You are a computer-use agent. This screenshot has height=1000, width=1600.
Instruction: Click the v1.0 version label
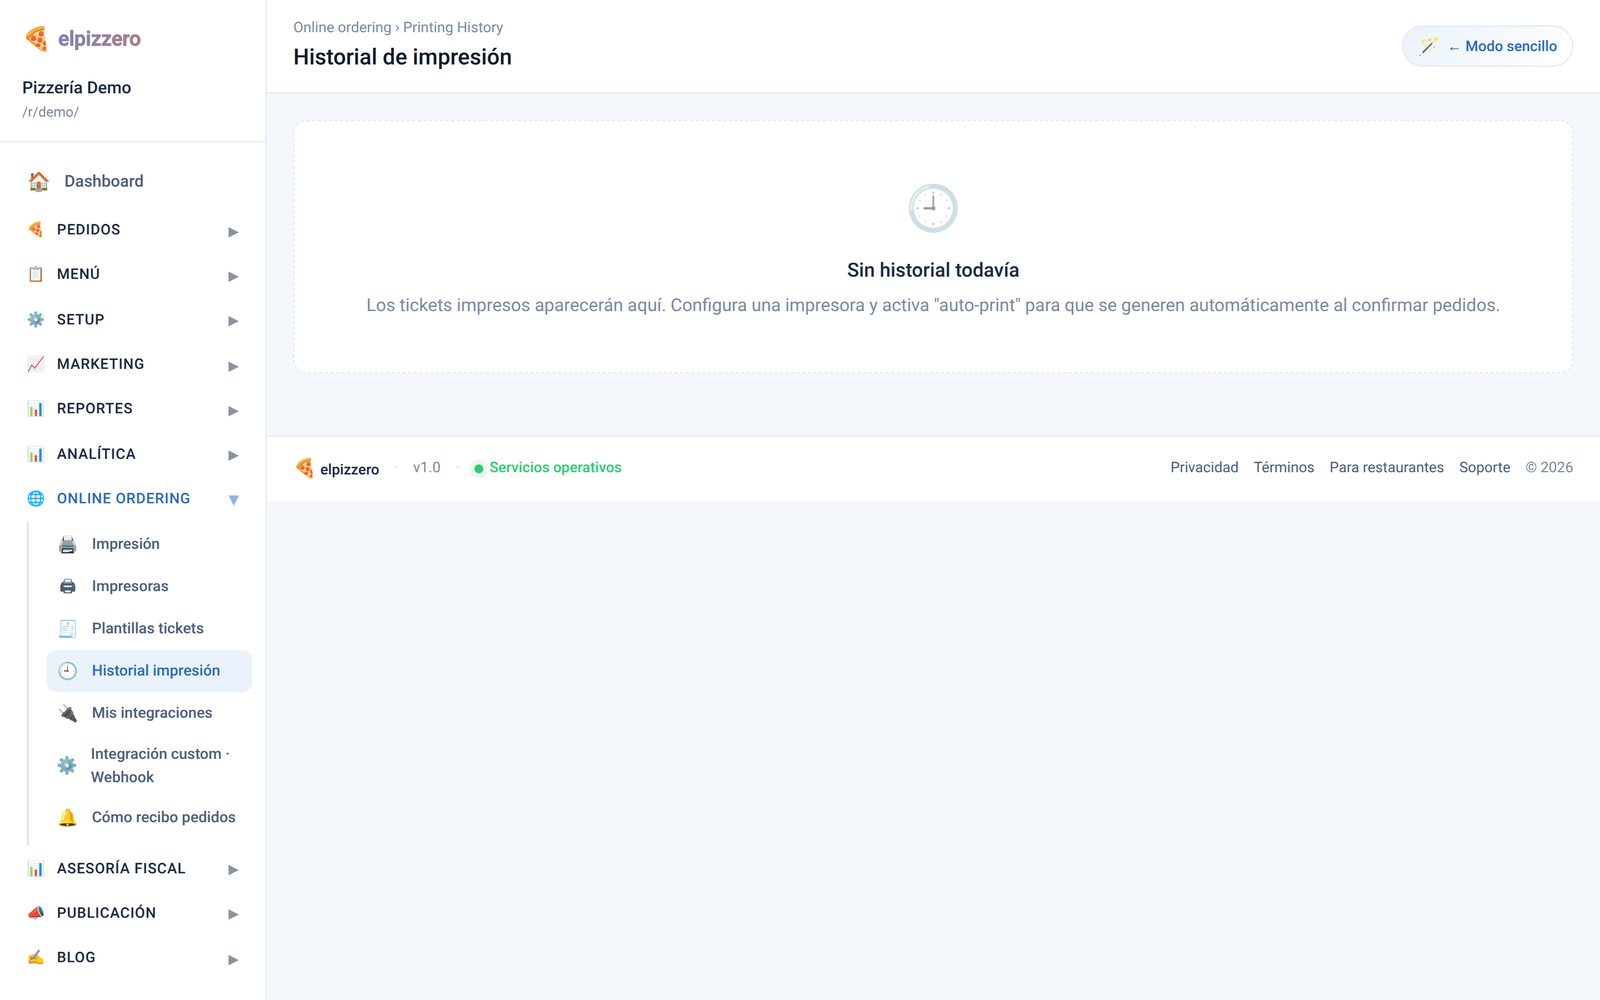pos(426,467)
